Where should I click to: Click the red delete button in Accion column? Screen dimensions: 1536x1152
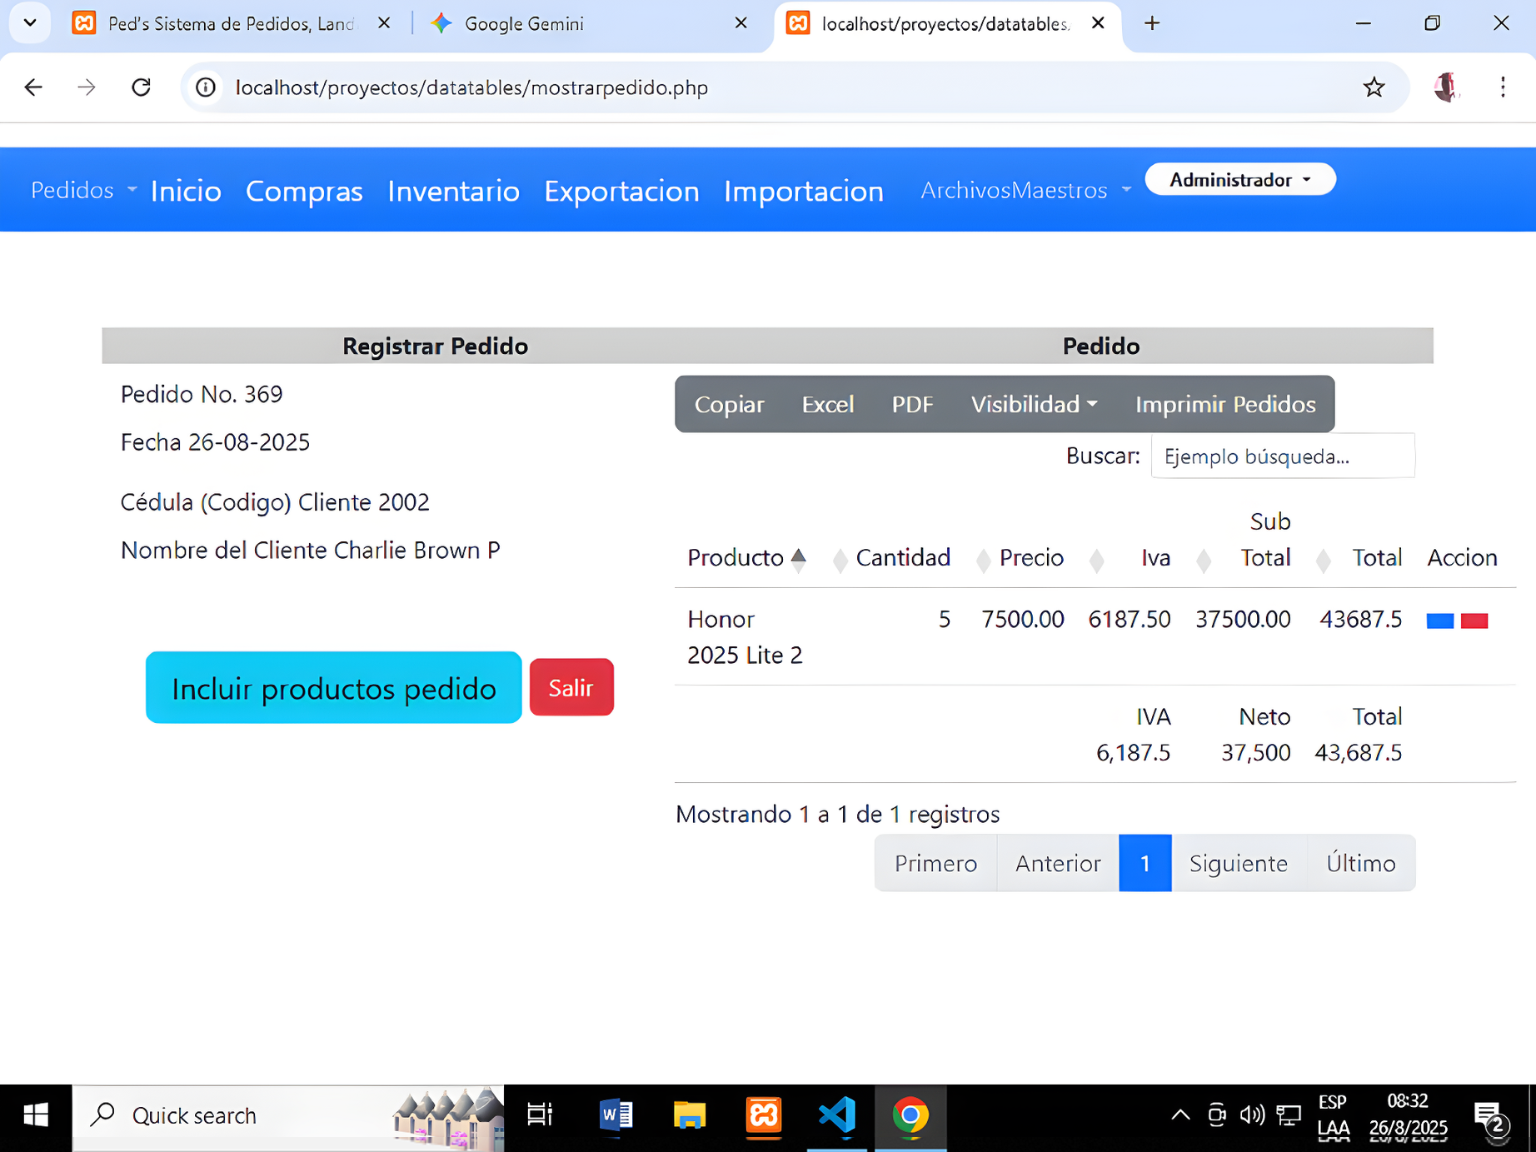pyautogui.click(x=1474, y=621)
